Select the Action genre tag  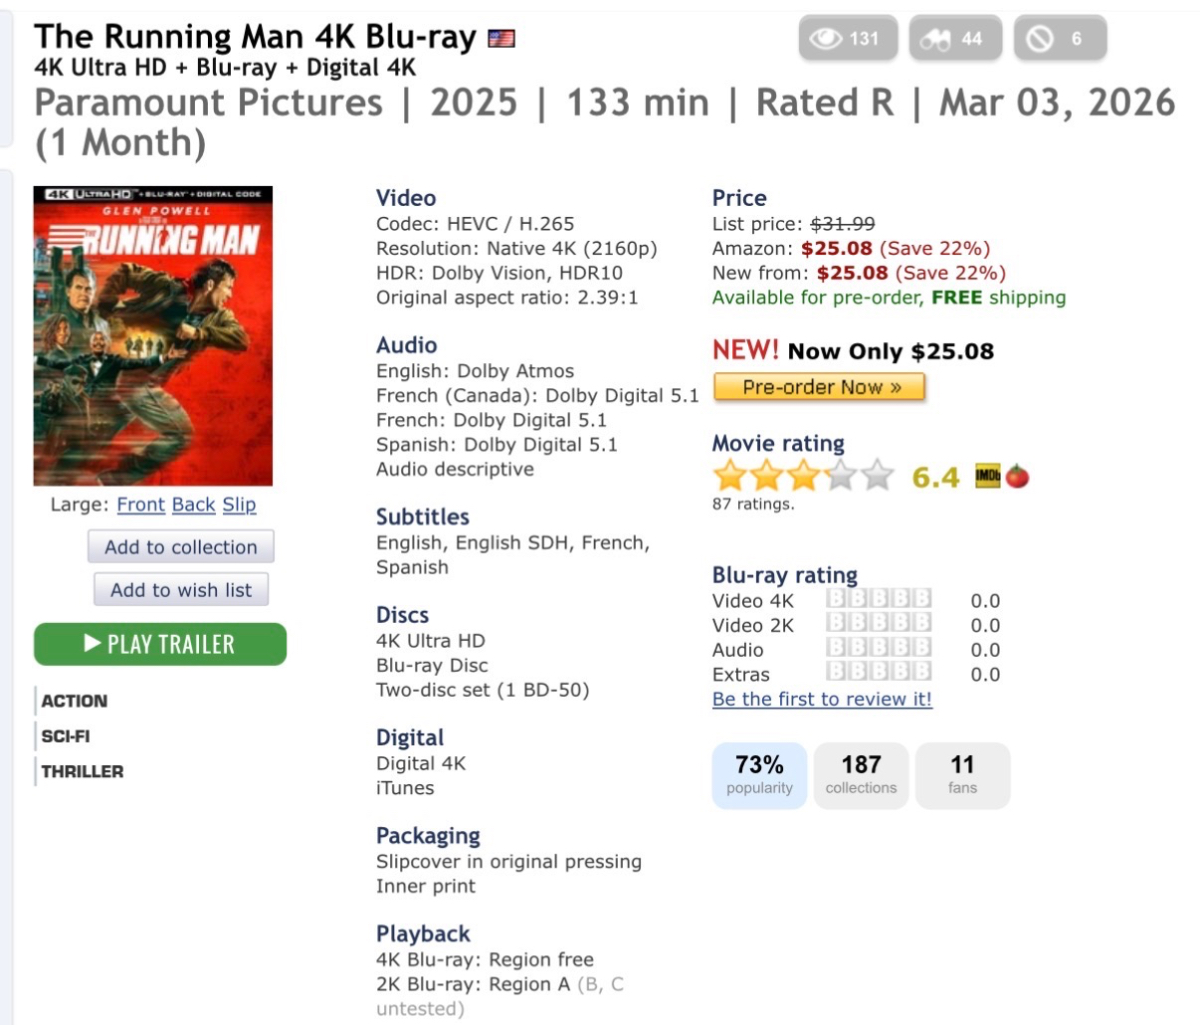[x=74, y=701]
